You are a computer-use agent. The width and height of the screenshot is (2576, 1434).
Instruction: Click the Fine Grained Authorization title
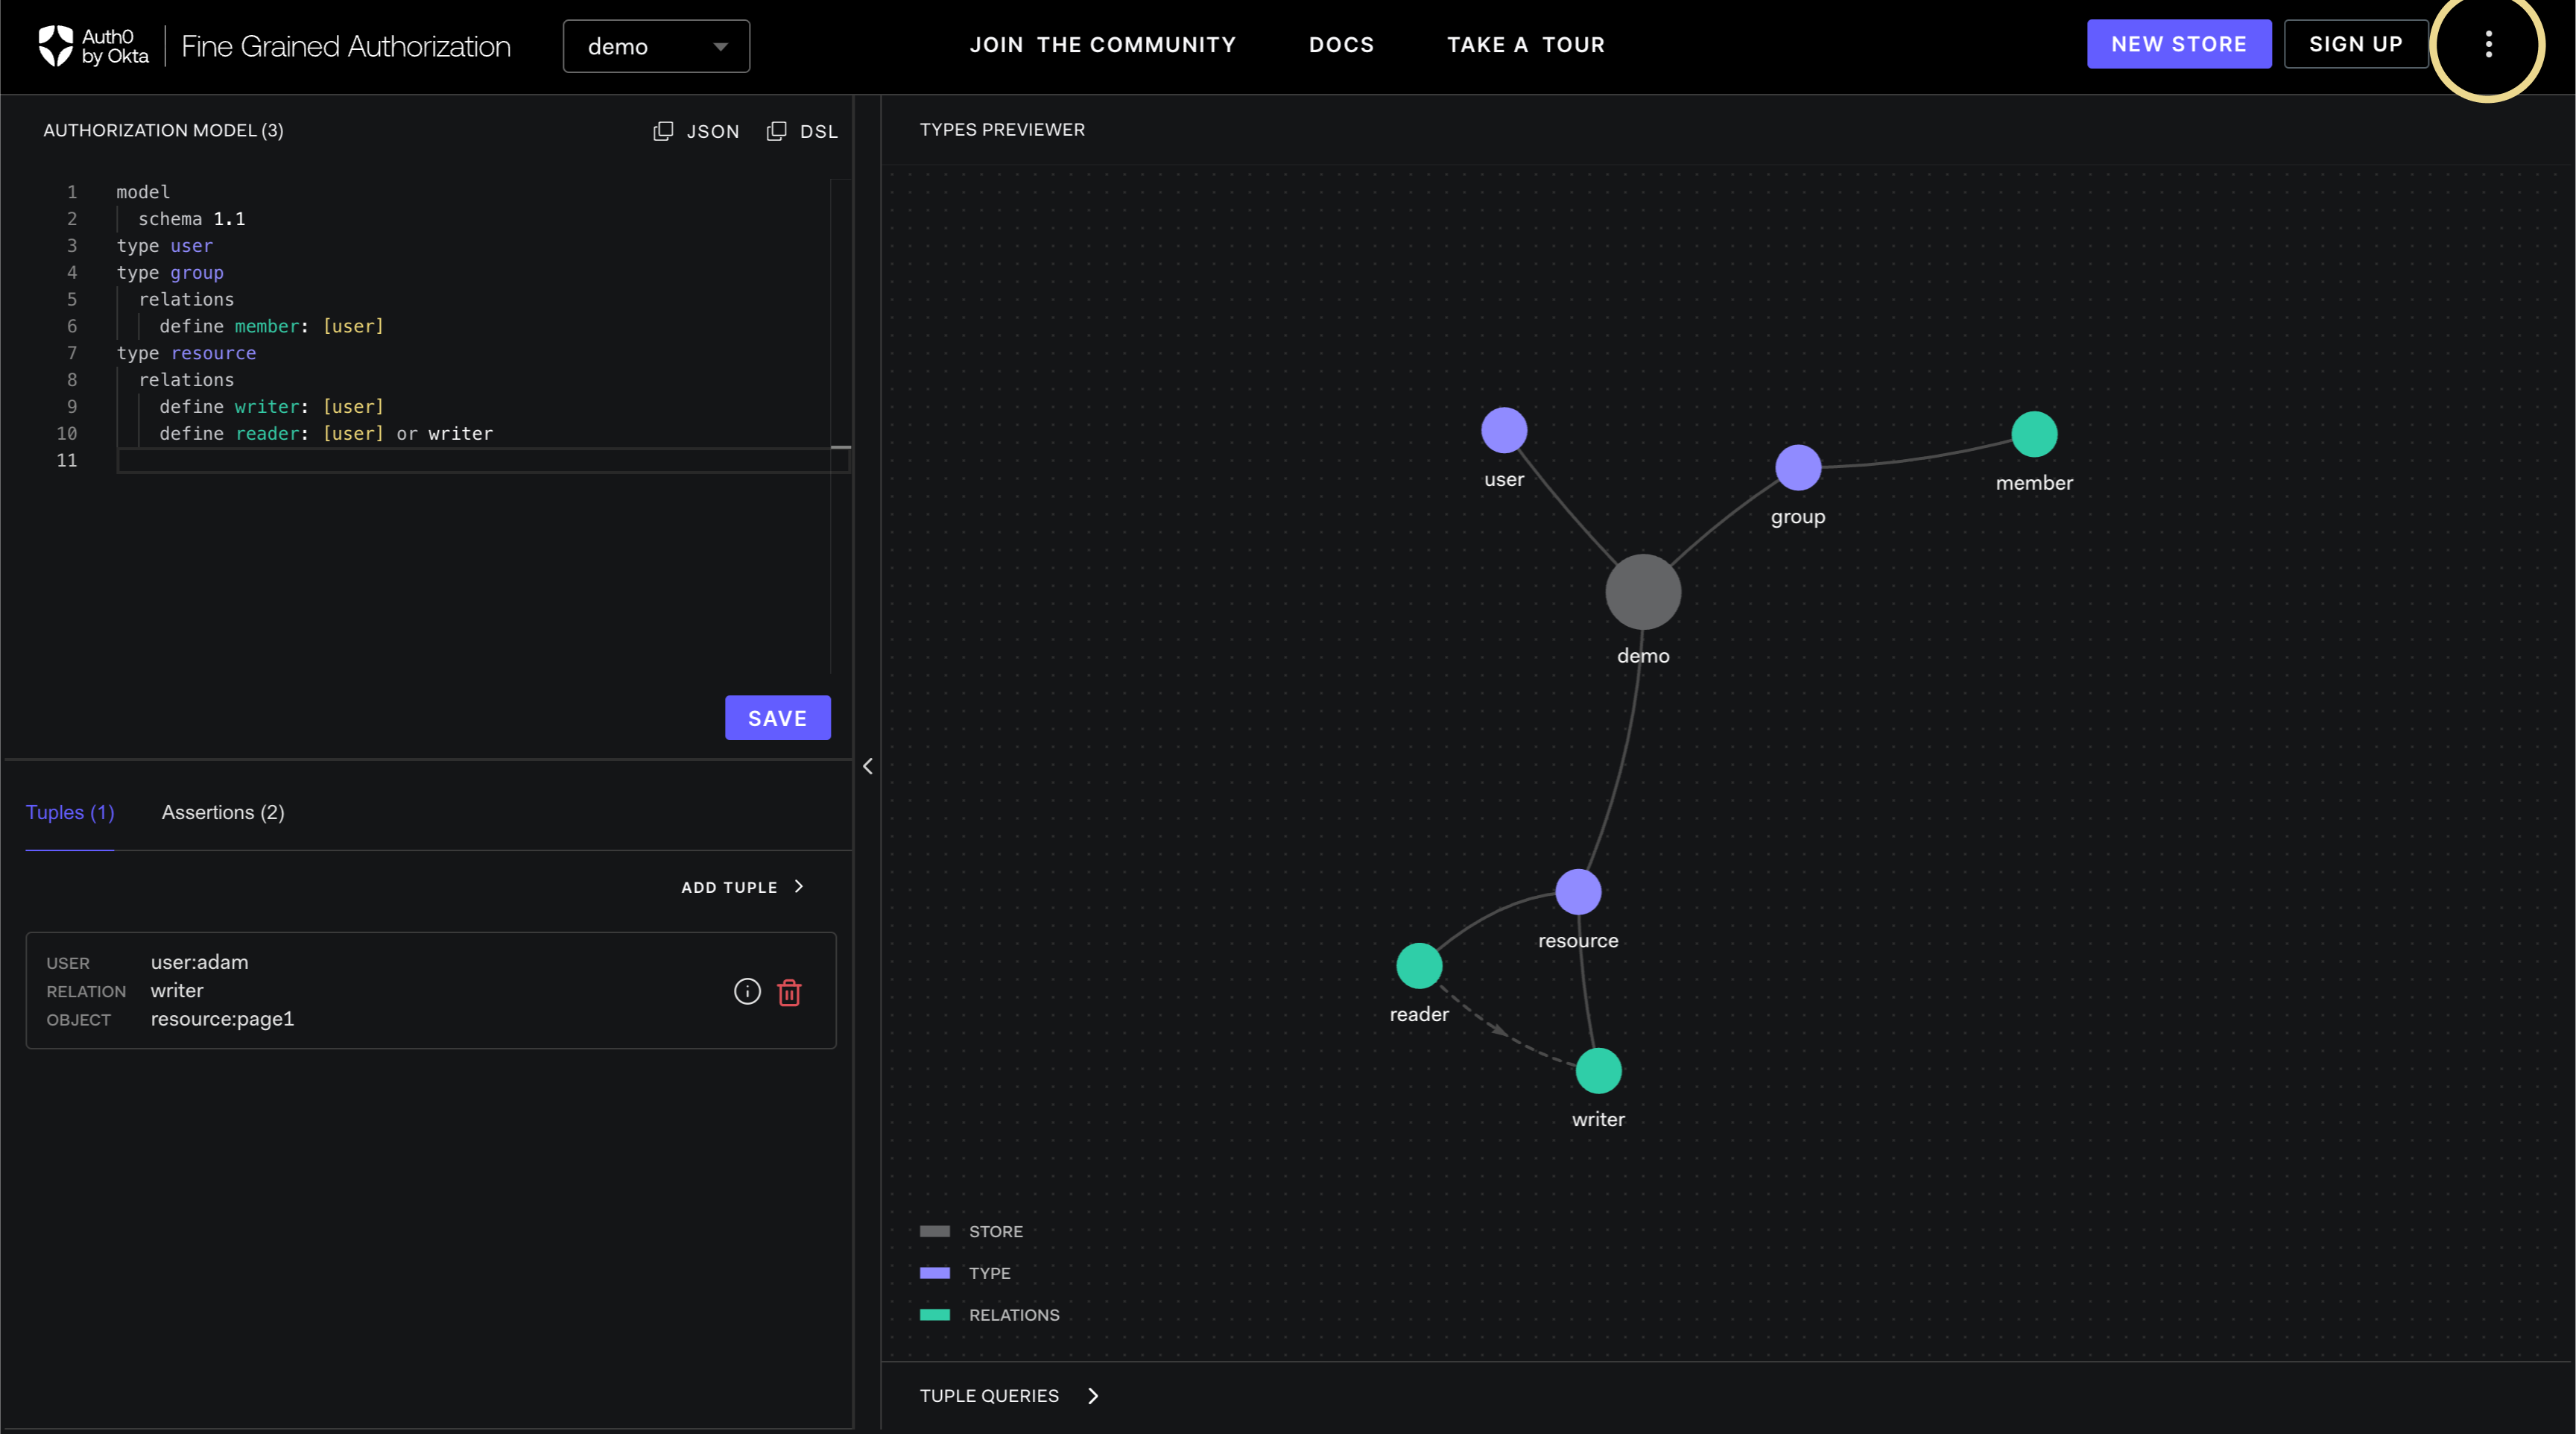345,46
